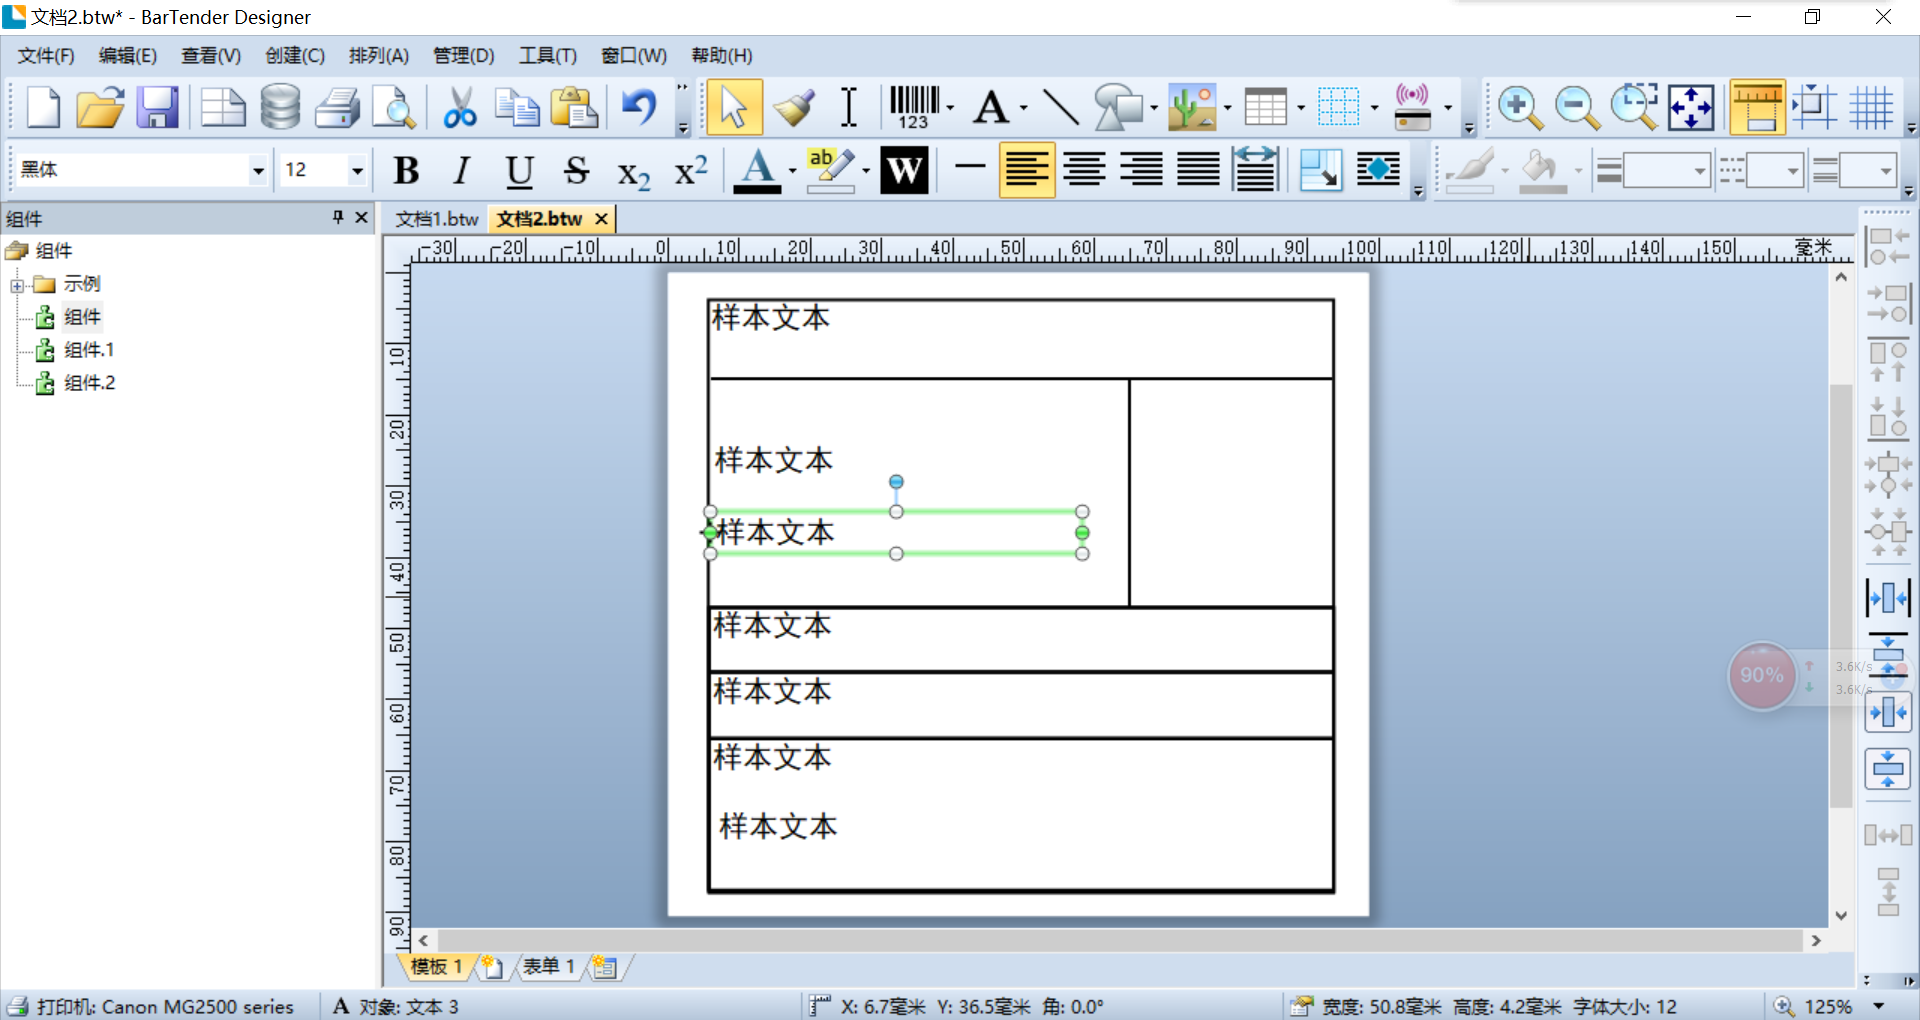Screen dimensions: 1920x1020
Task: Click the vertical scrollbar thumb
Action: point(1841,595)
